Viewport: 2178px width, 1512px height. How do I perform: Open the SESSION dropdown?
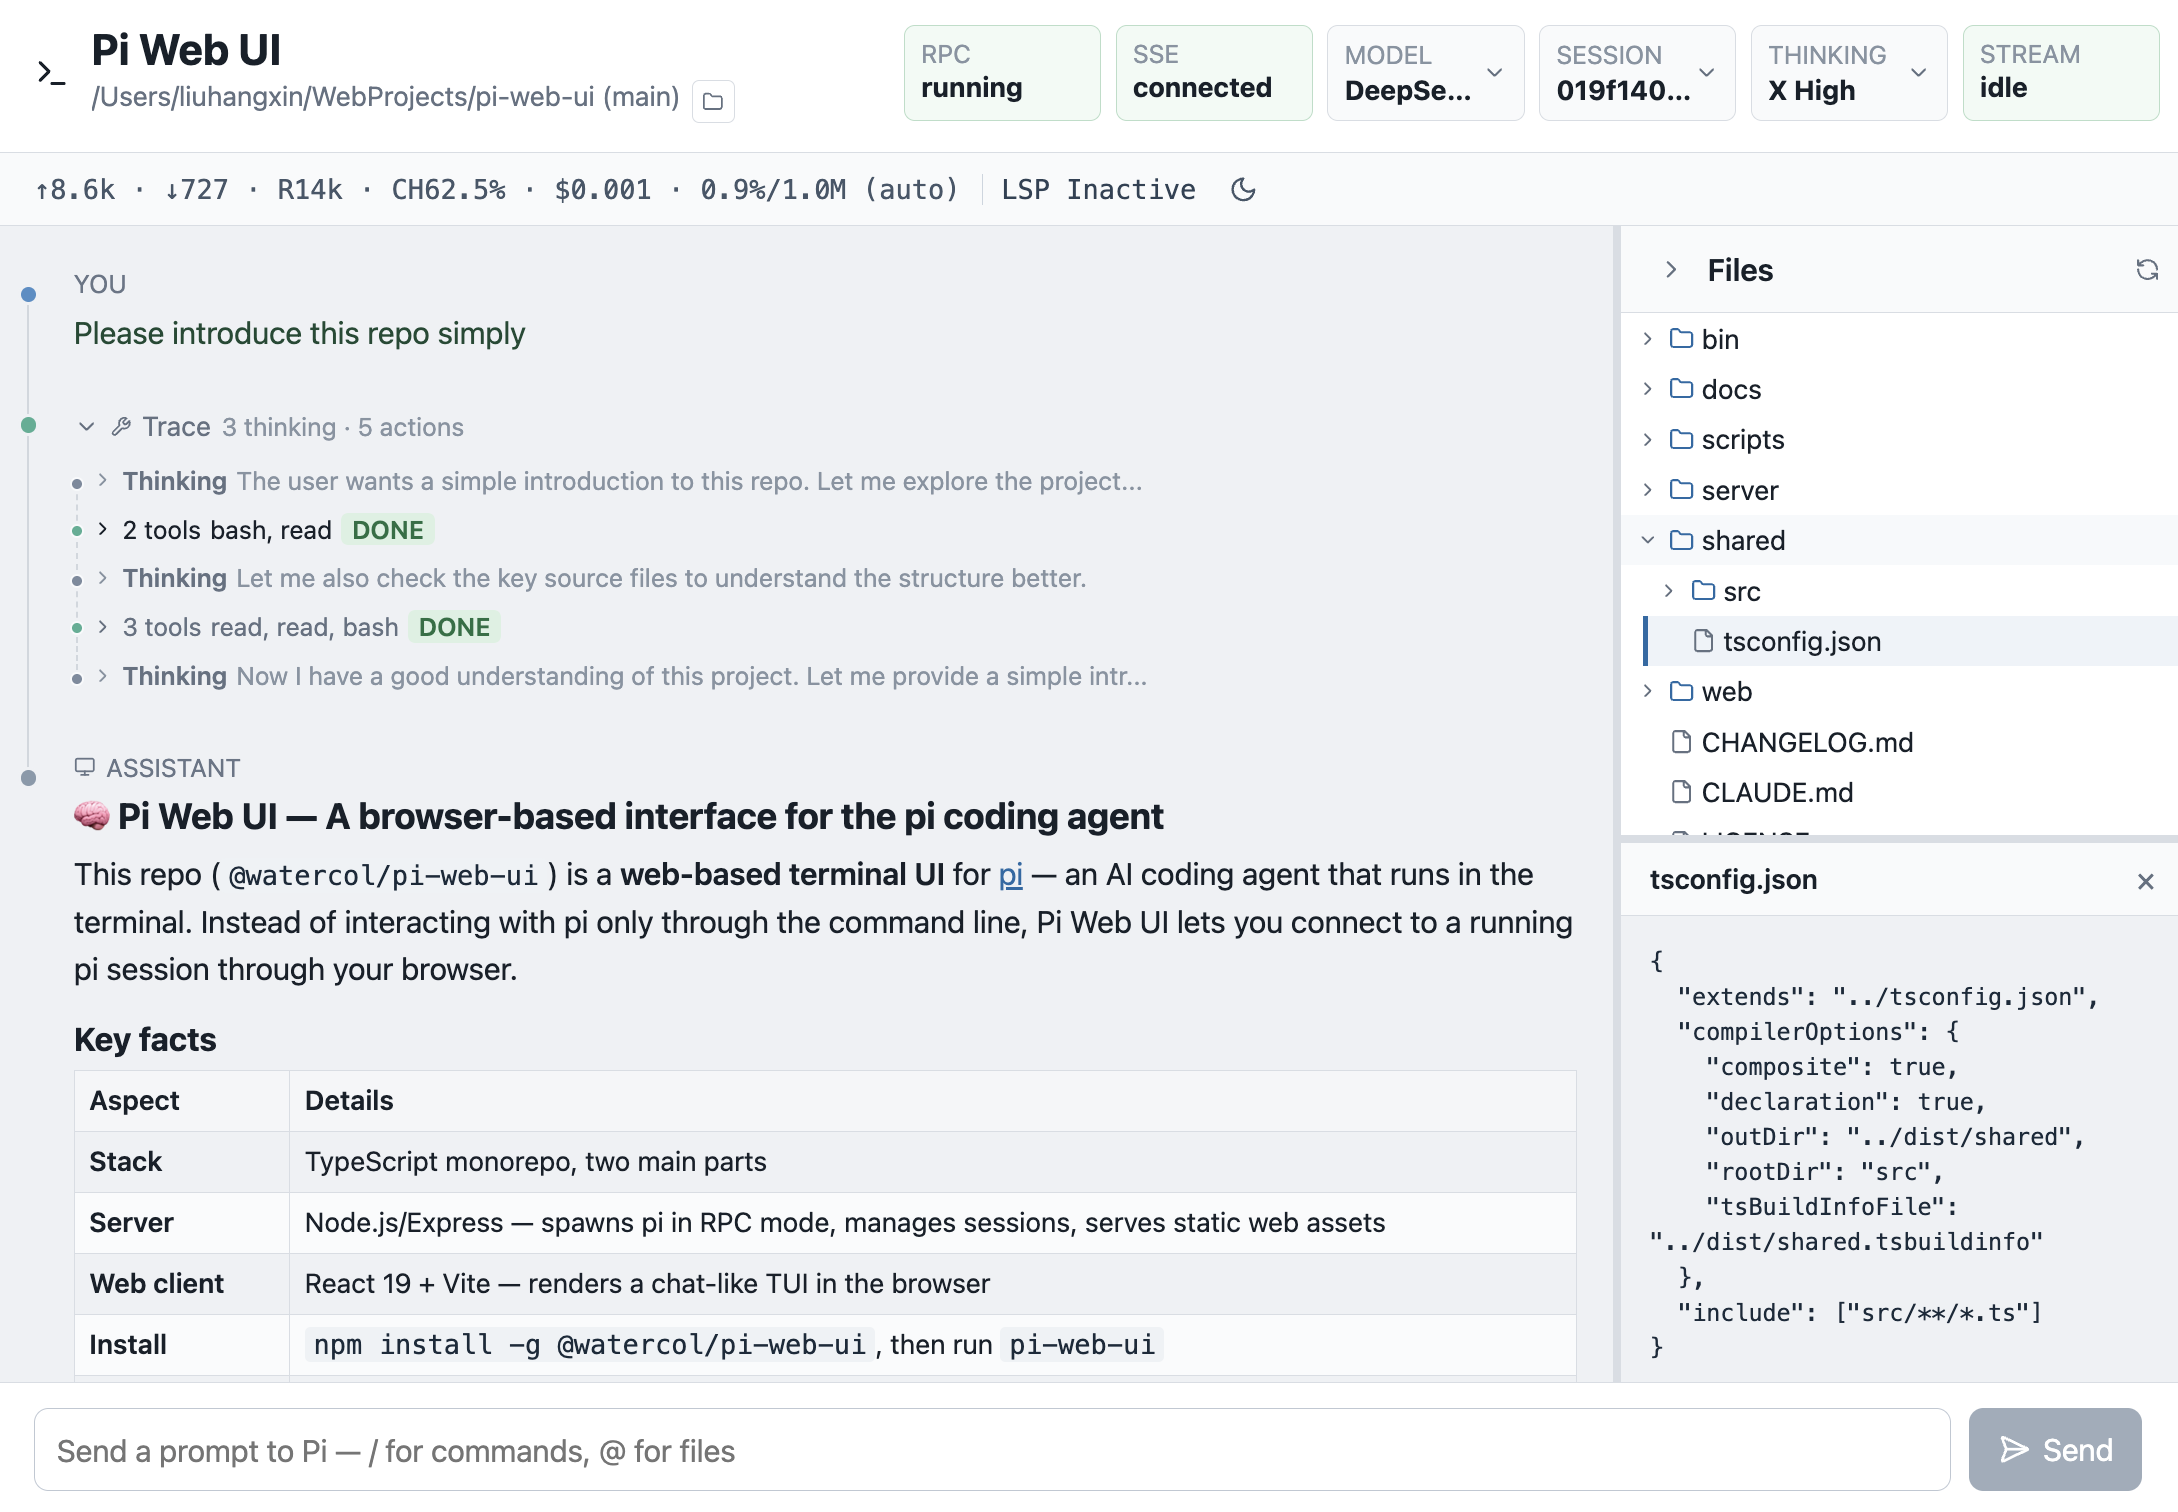point(1637,73)
